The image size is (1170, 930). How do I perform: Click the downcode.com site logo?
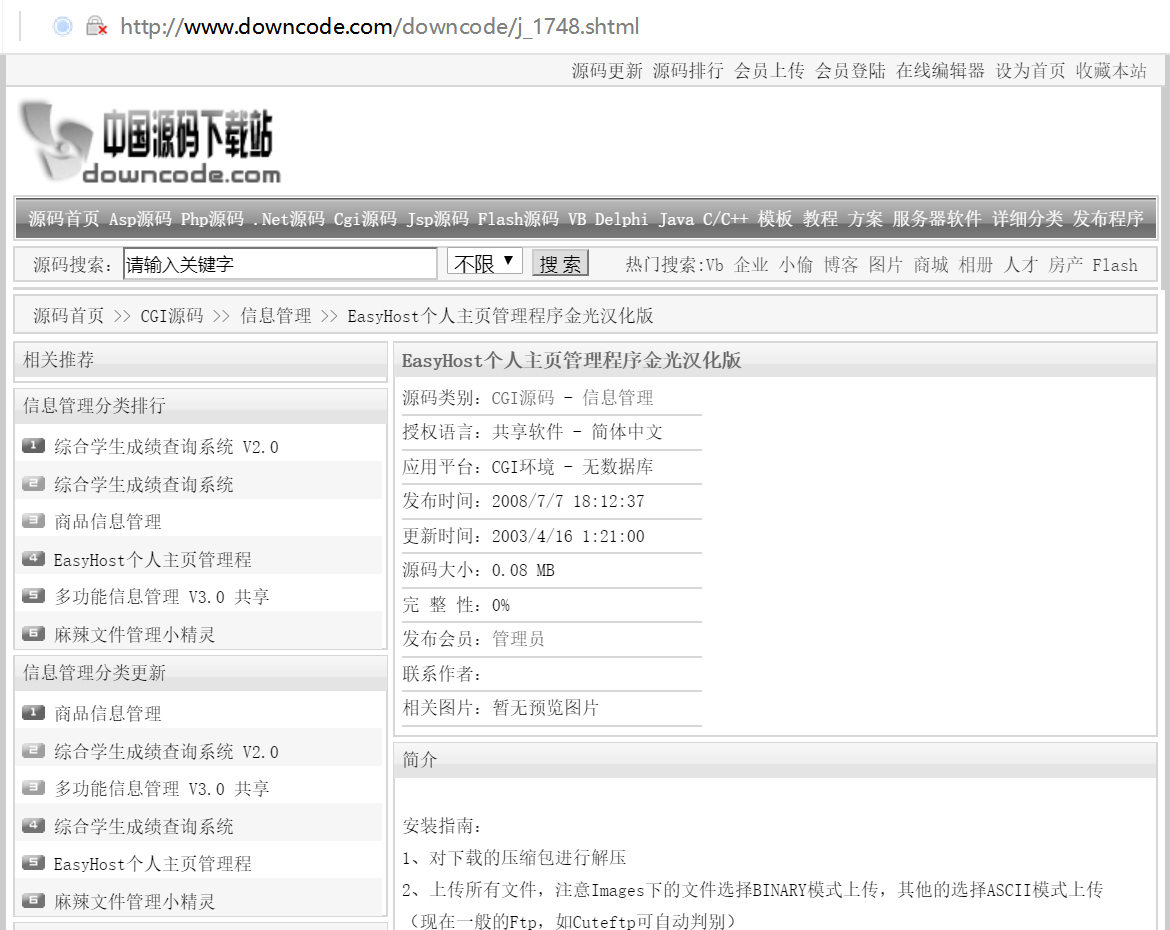(148, 143)
